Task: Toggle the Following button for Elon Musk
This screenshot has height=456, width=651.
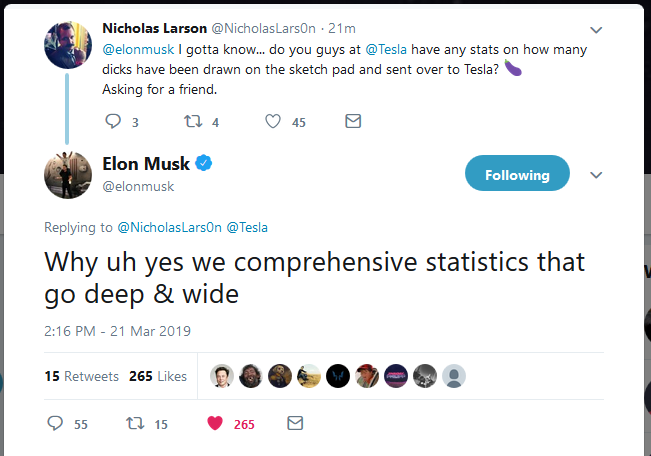Action: 517,173
